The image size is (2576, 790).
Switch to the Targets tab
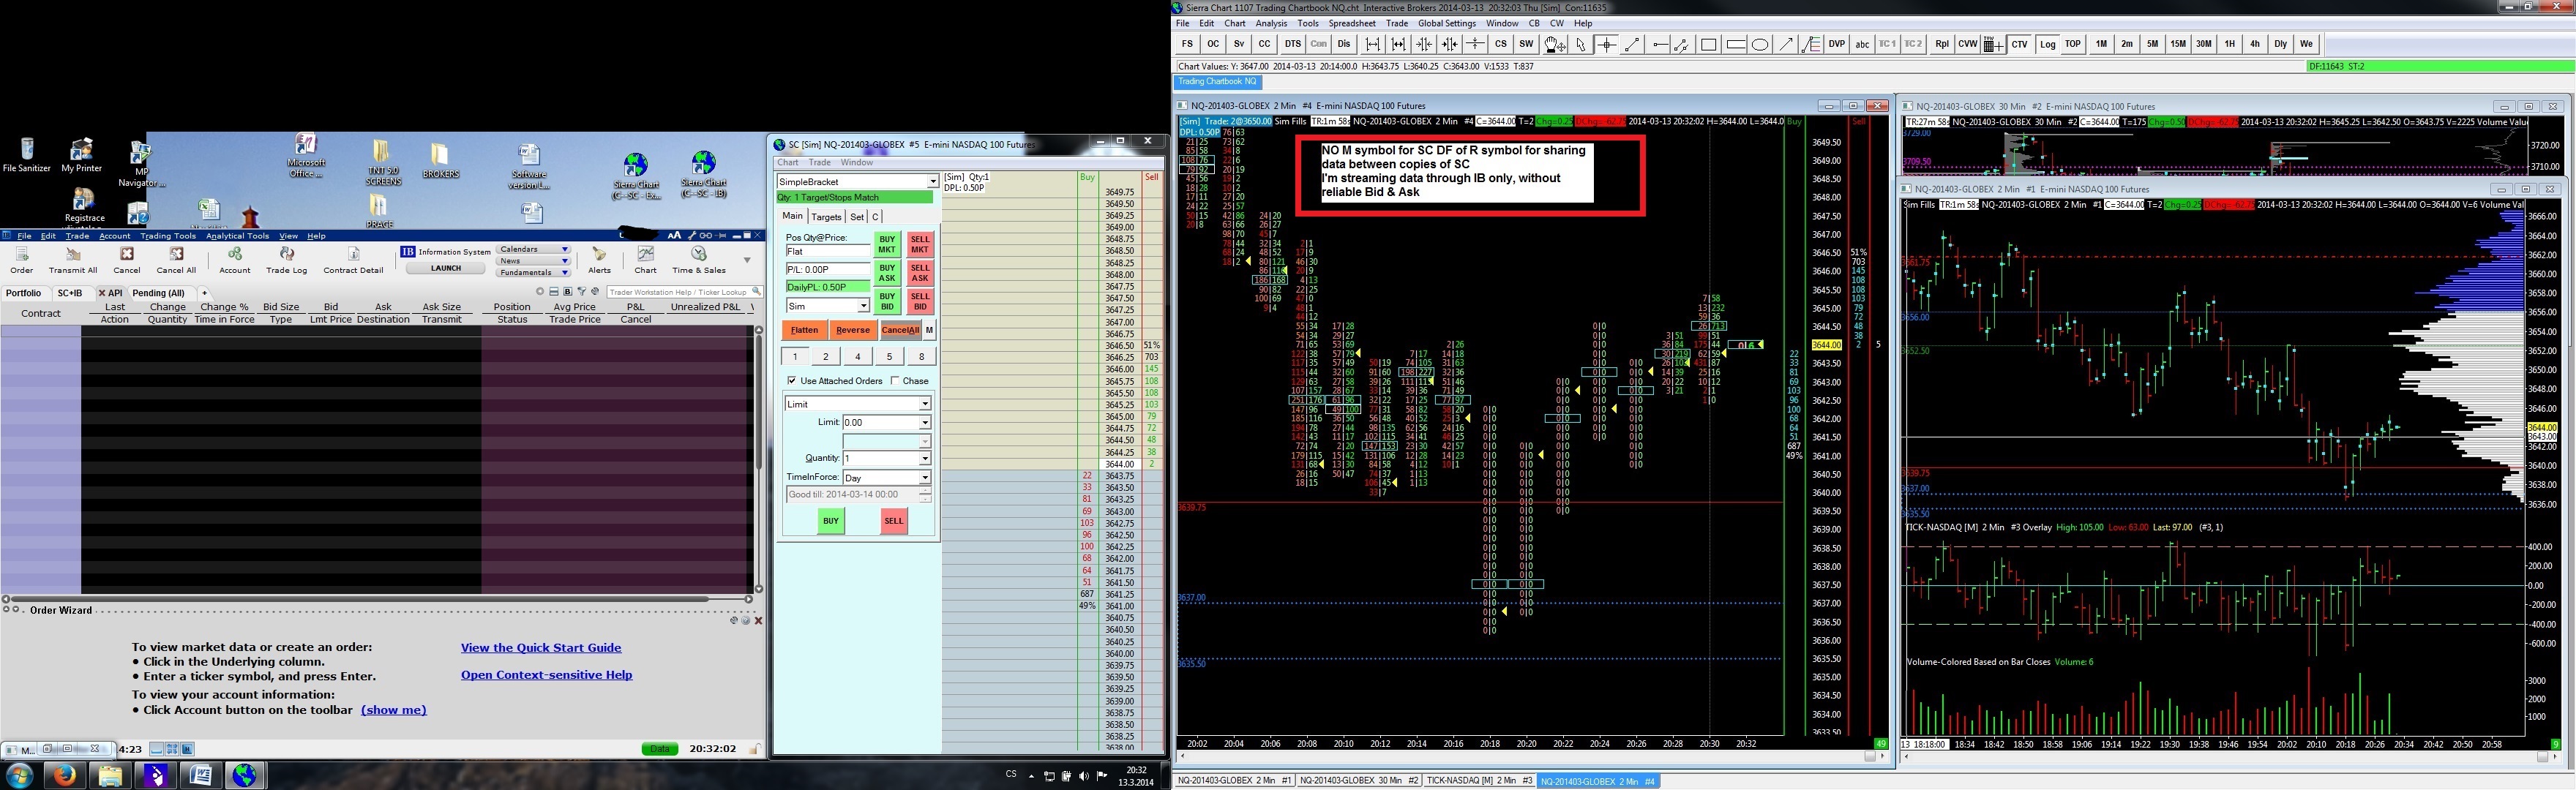tap(826, 217)
